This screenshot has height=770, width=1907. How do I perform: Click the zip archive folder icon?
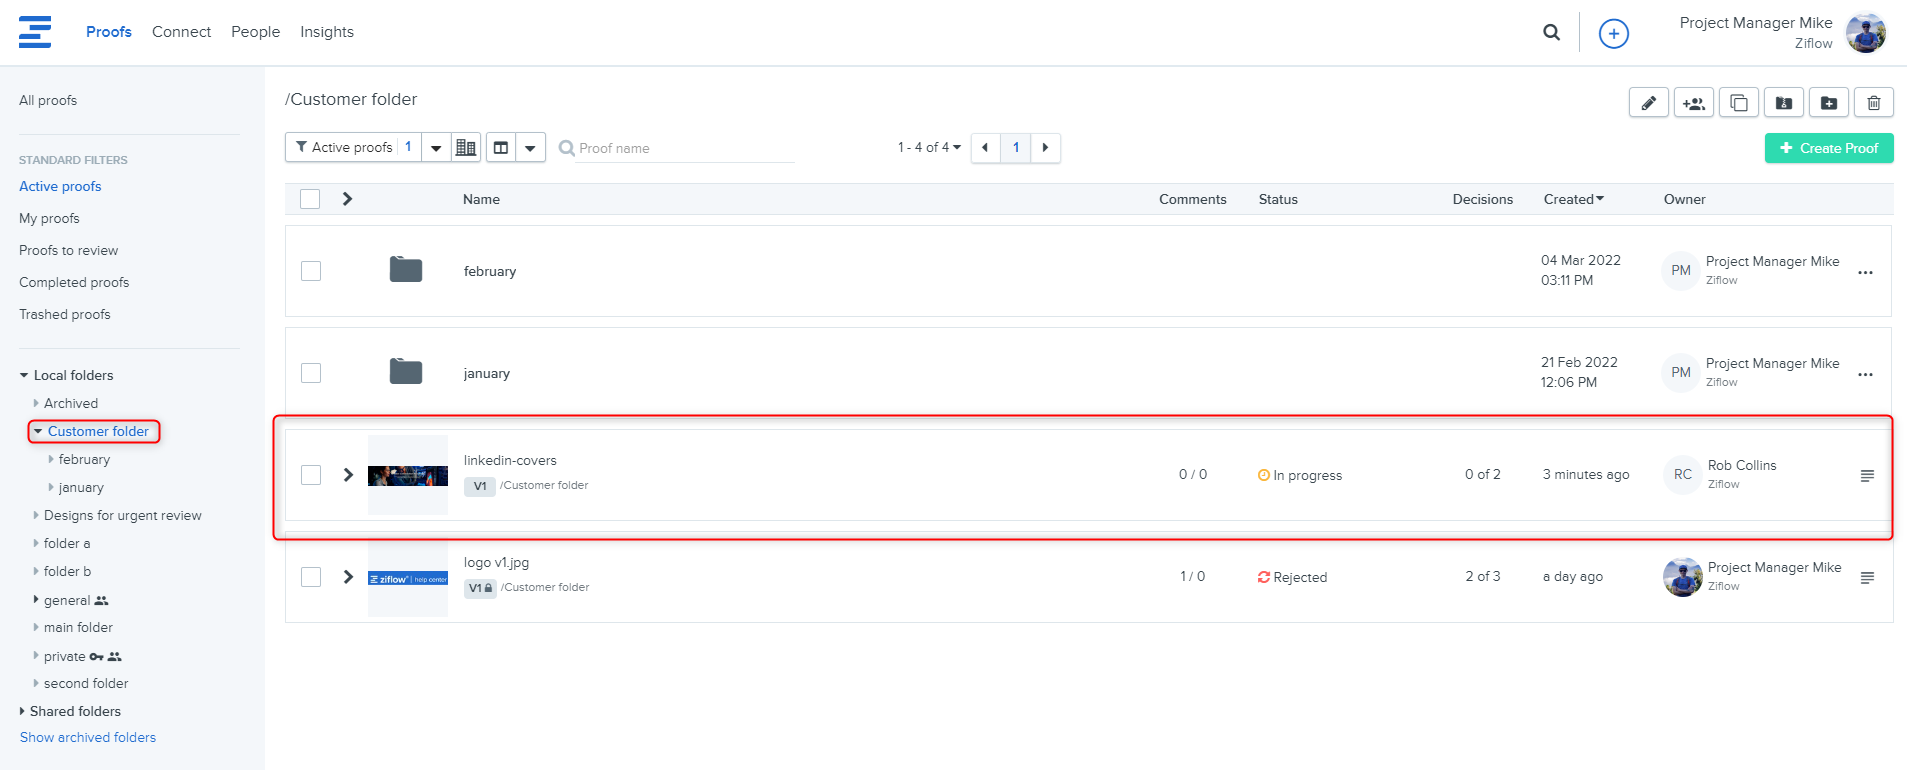click(1784, 103)
